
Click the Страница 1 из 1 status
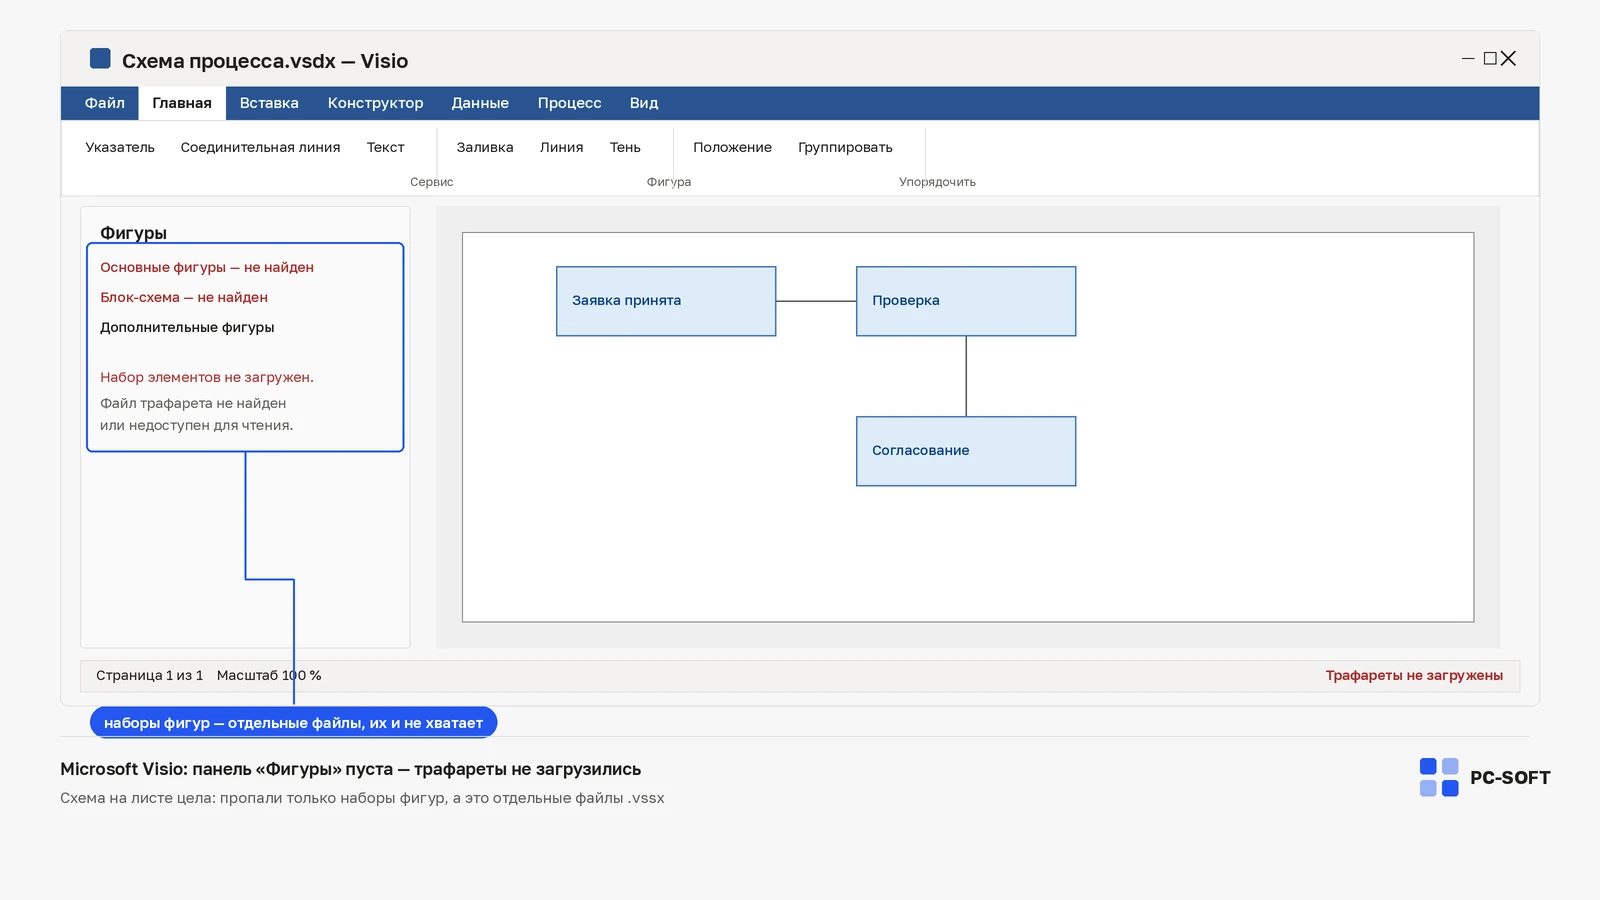149,675
